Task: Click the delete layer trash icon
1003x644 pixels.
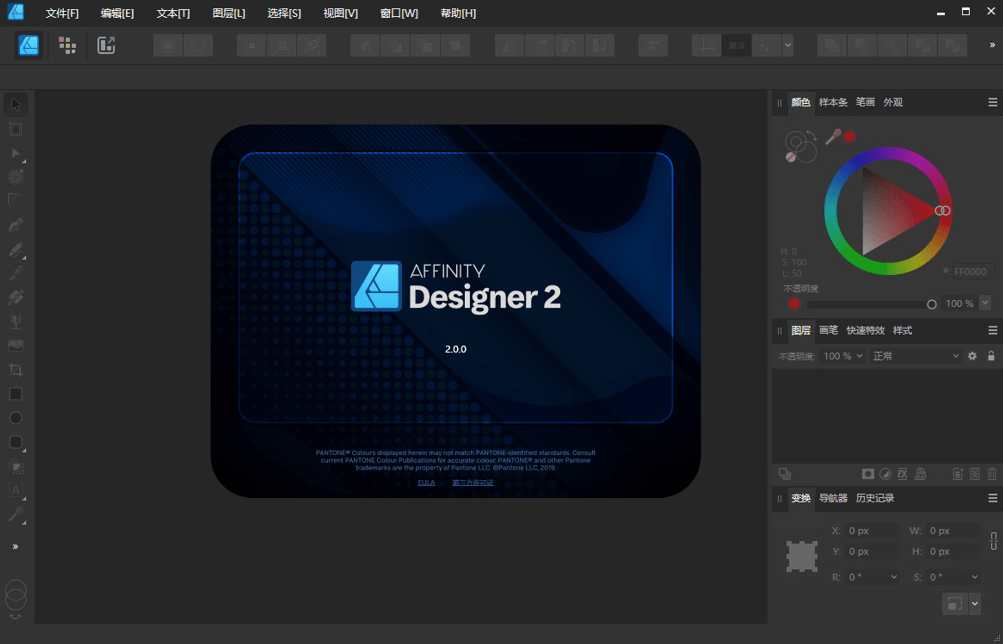Action: pos(991,473)
